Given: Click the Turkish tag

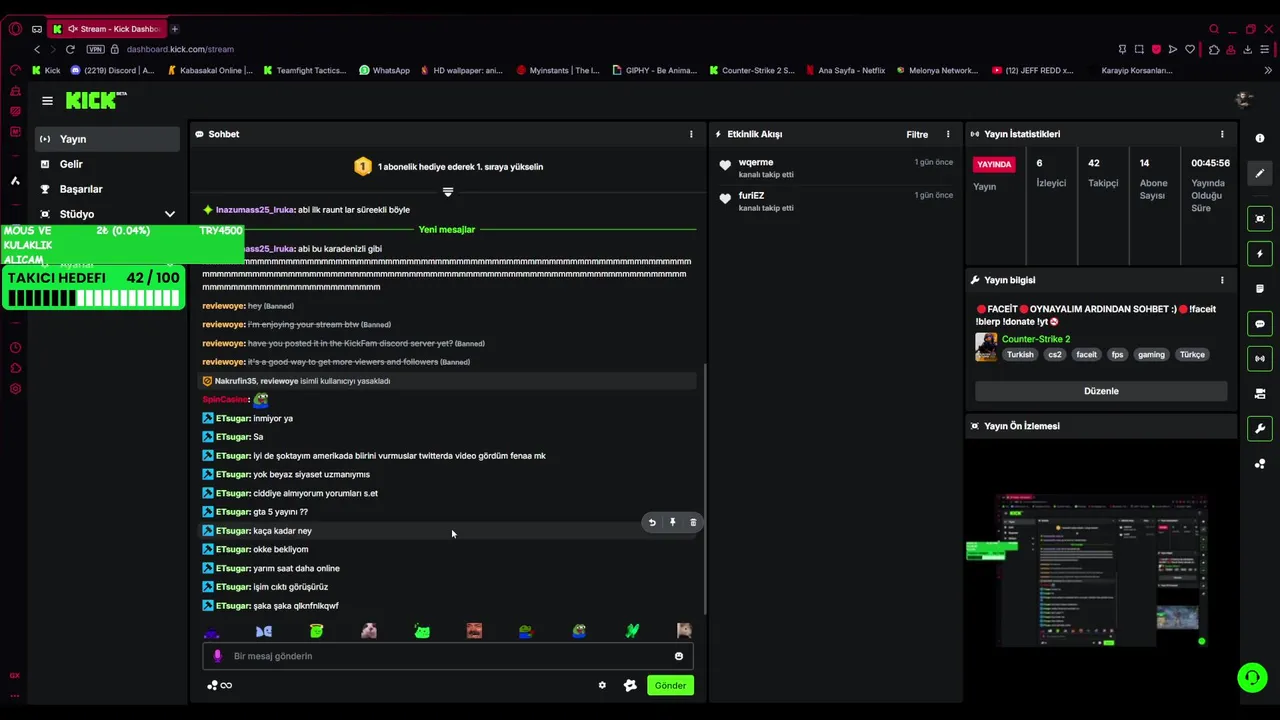Looking at the screenshot, I should point(1020,354).
